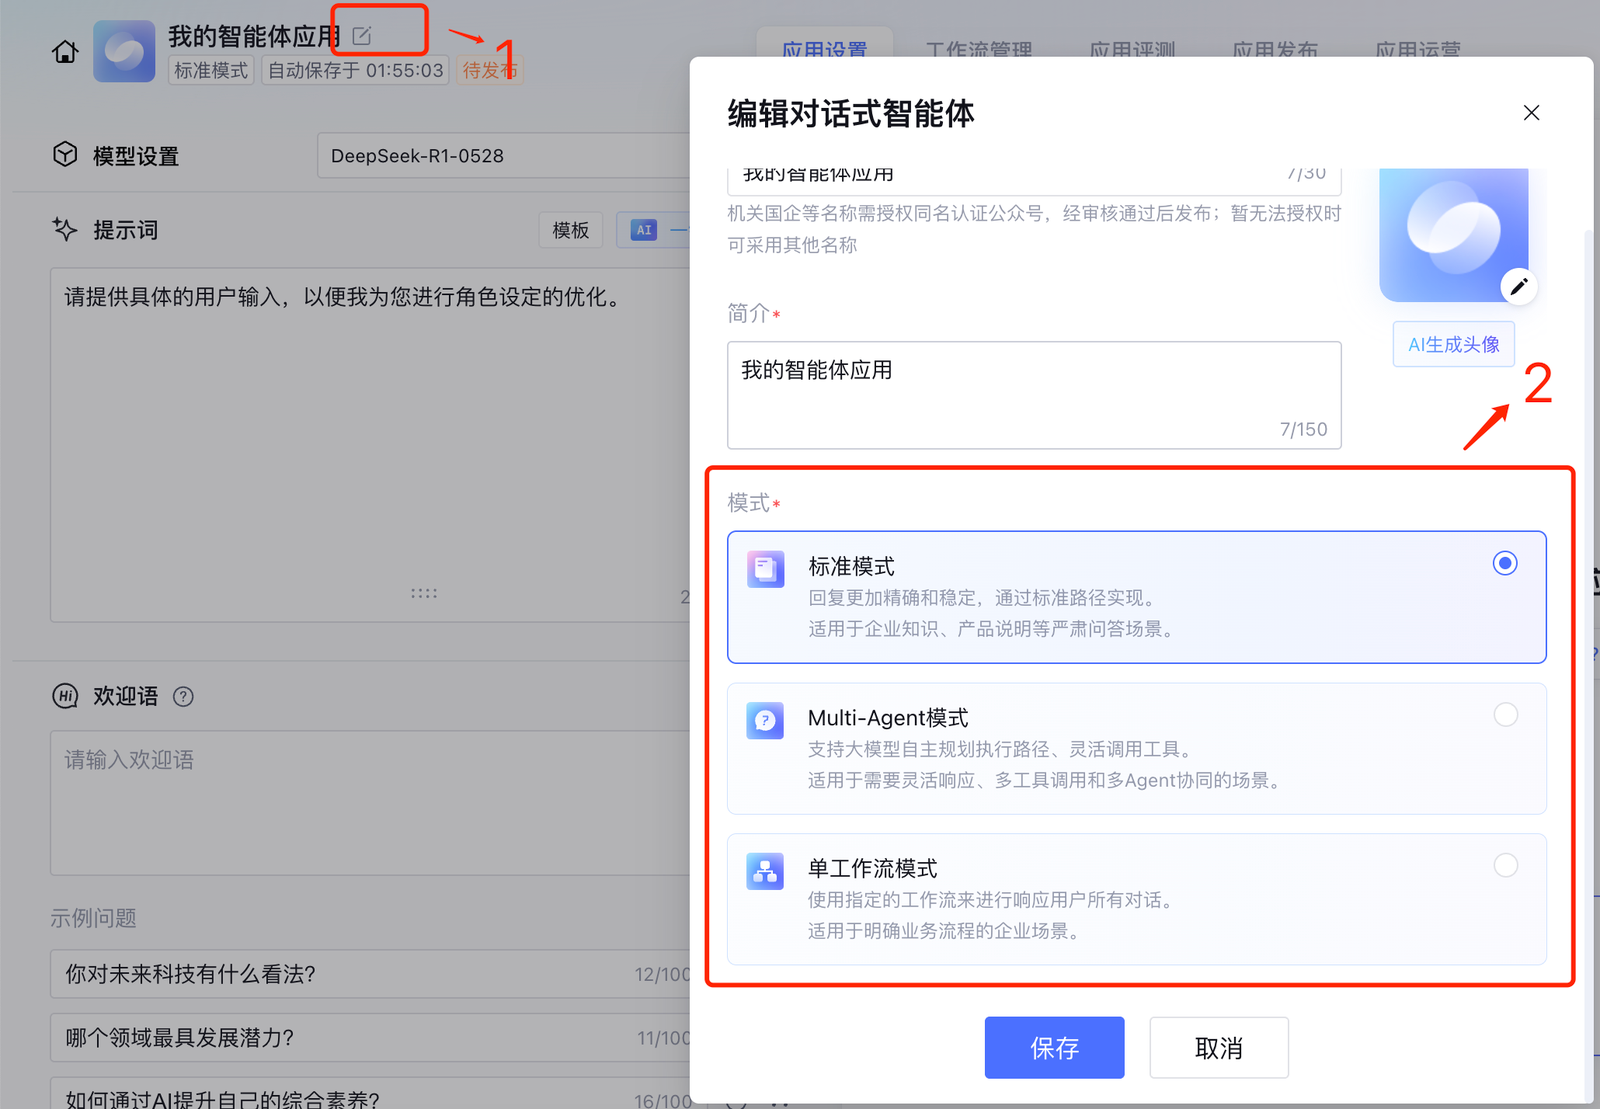Click the help icon beside 欢迎语
The image size is (1600, 1109).
[183, 697]
